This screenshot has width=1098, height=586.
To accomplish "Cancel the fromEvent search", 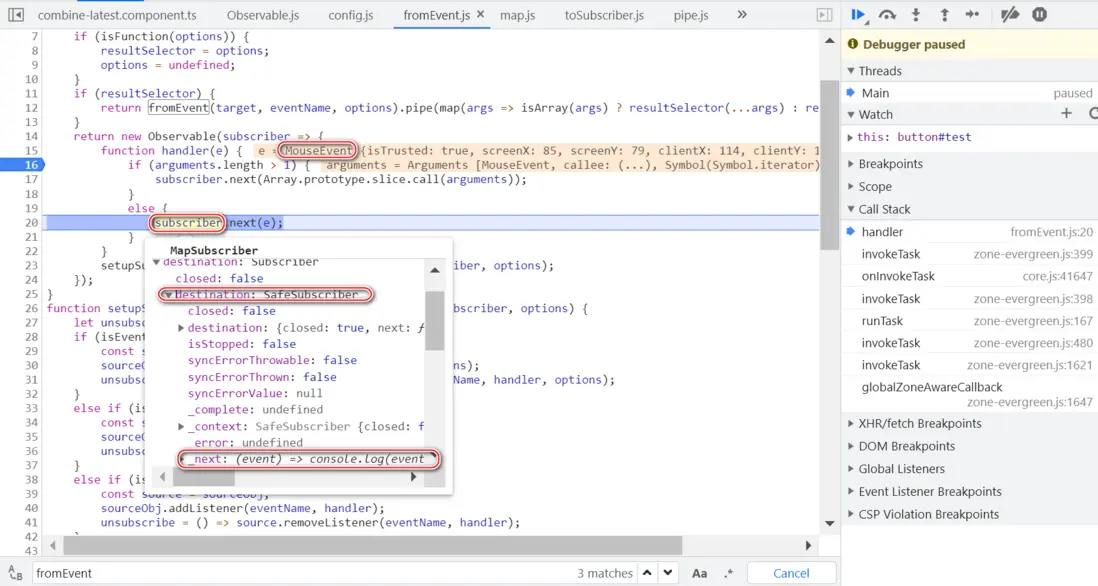I will pyautogui.click(x=791, y=573).
